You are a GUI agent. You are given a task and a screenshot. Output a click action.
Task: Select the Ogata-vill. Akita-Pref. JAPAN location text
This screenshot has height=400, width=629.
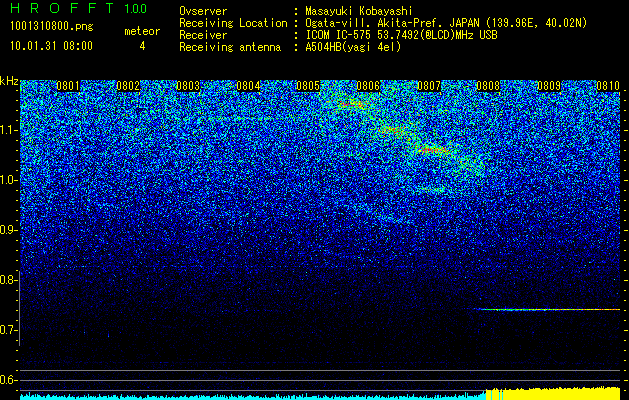click(446, 23)
